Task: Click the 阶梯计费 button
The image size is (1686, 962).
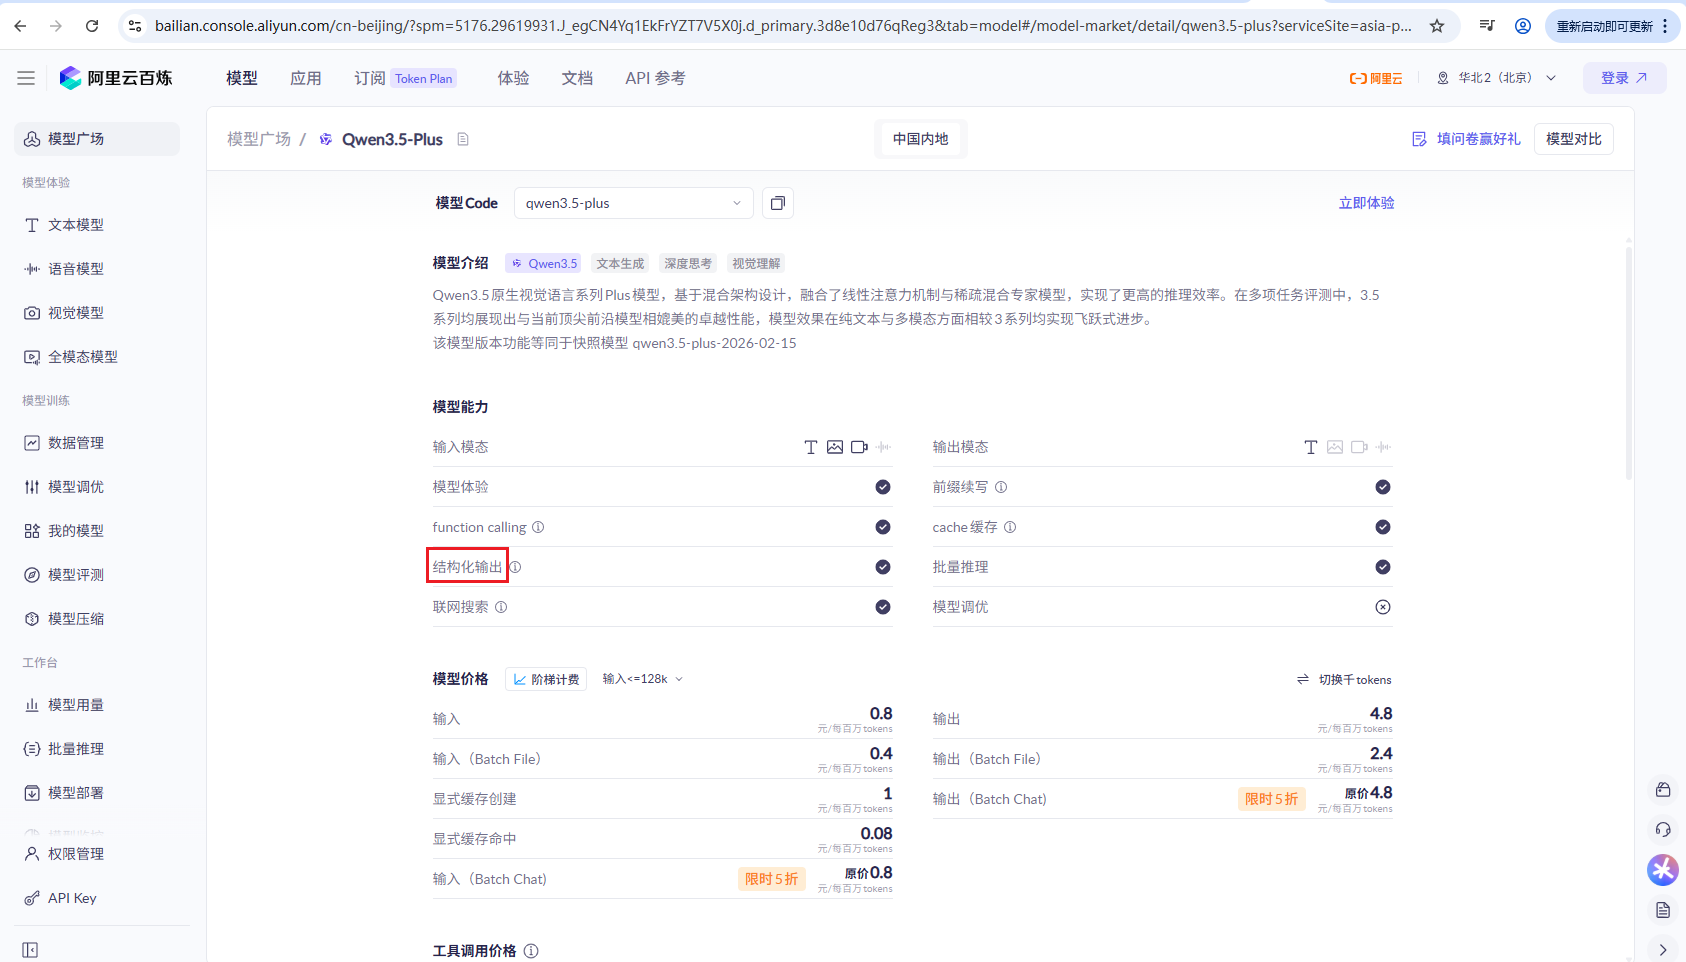Action: click(x=546, y=679)
